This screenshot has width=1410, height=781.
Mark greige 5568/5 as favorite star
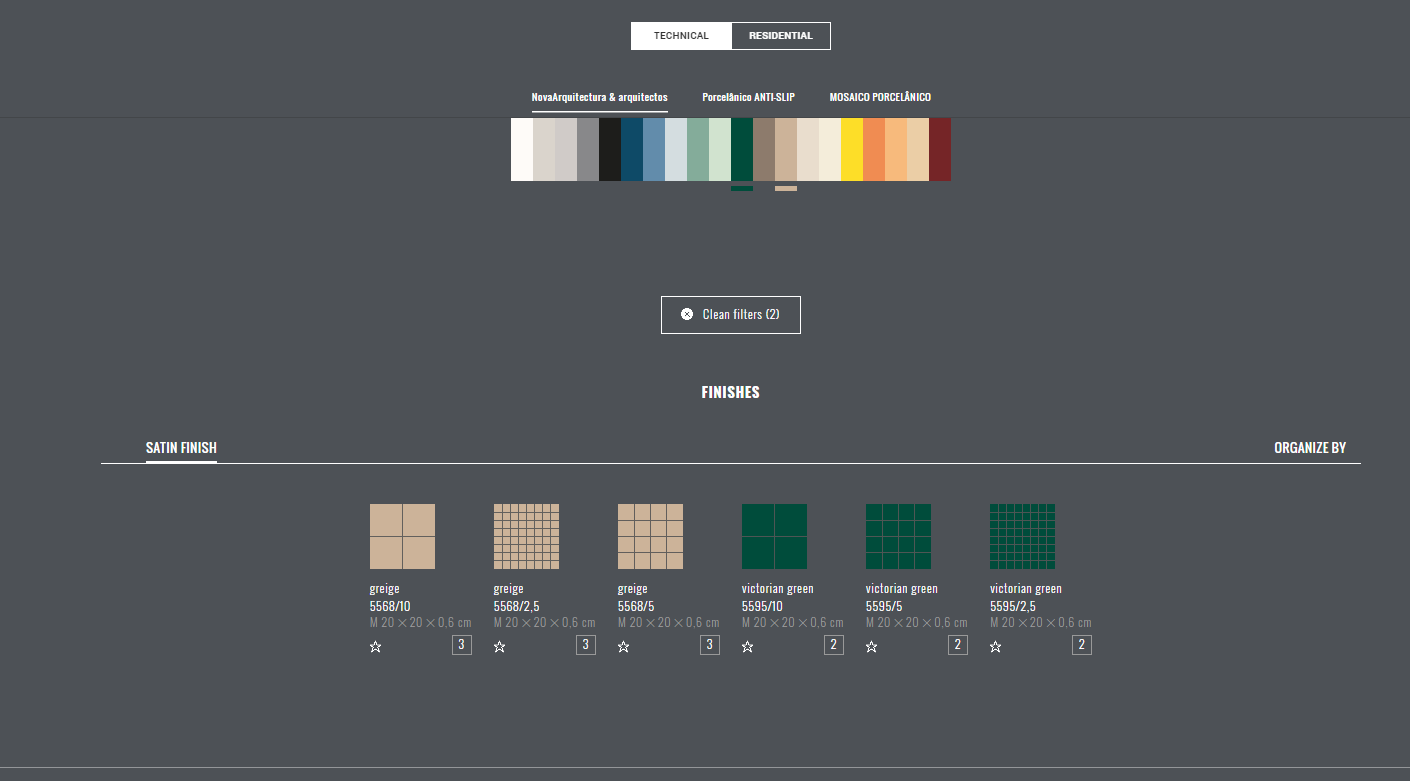click(624, 647)
